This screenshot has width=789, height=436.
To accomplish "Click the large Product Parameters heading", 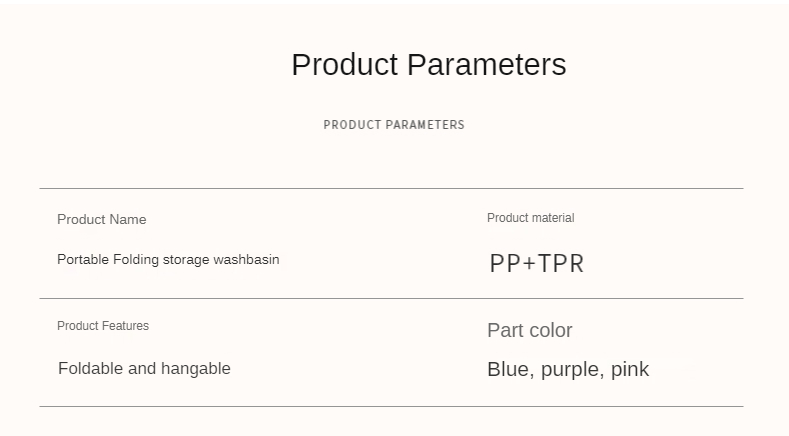I will 428,65.
